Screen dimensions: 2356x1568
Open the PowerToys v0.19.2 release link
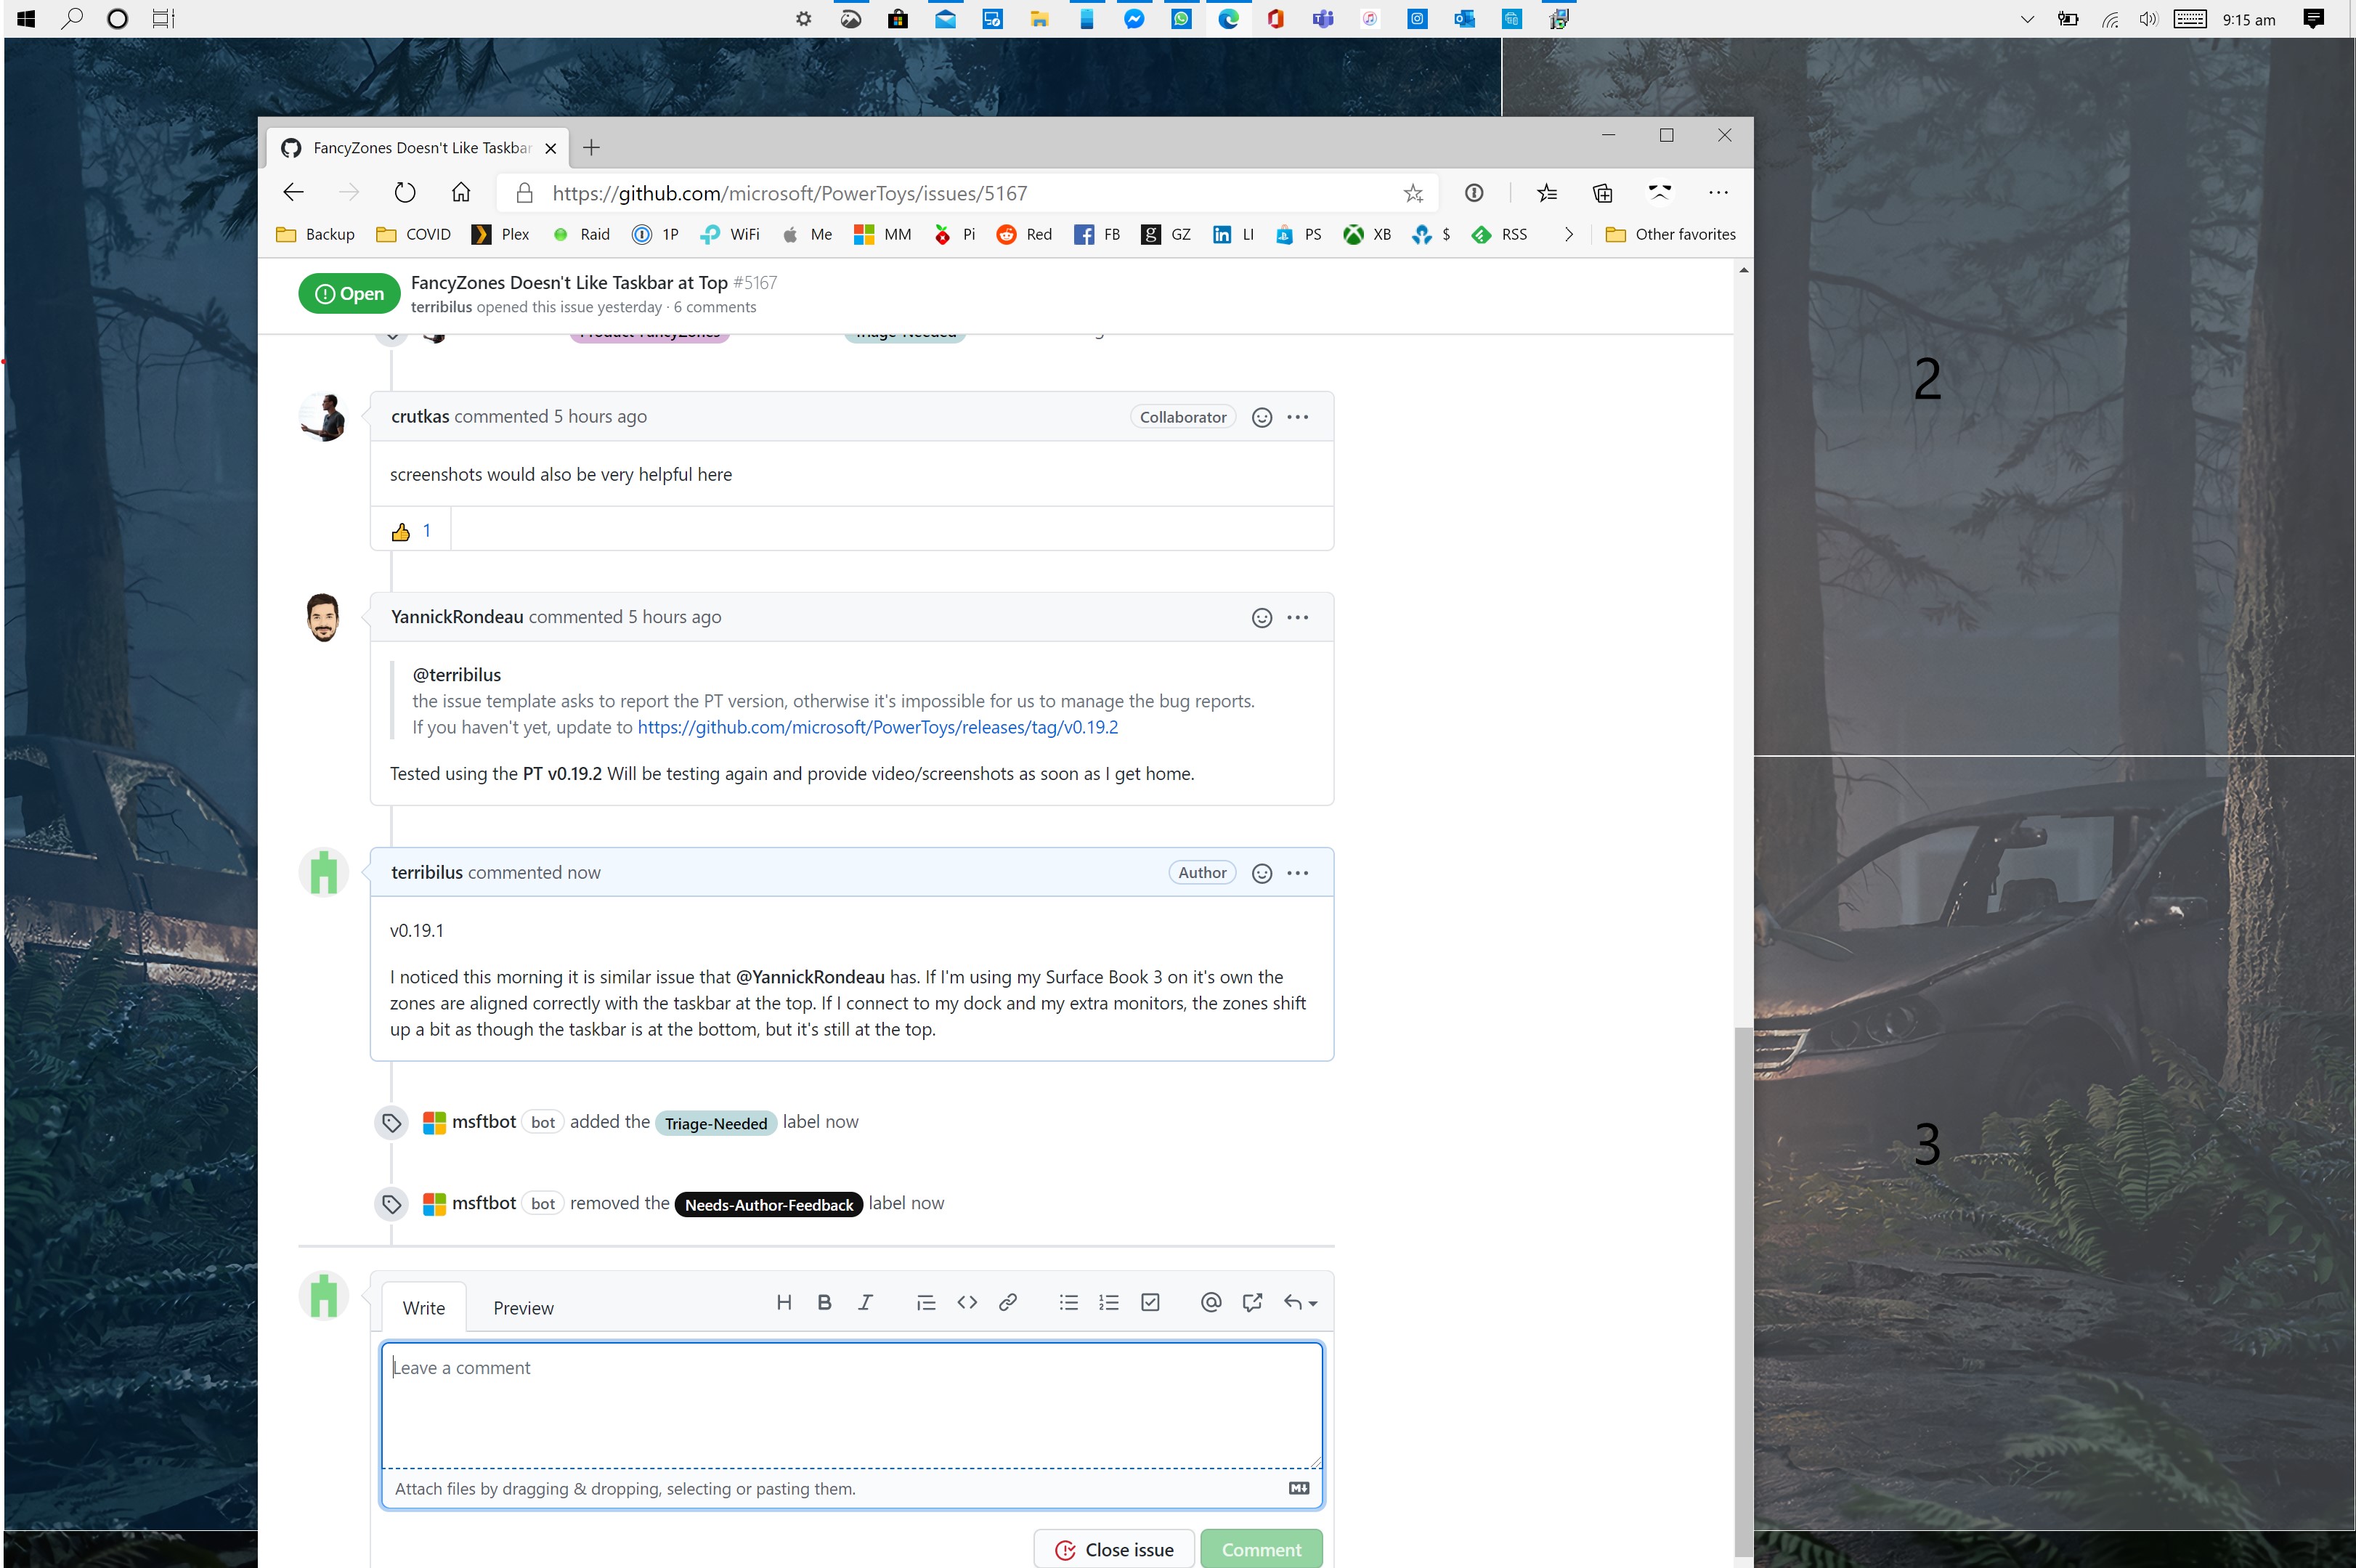point(877,727)
